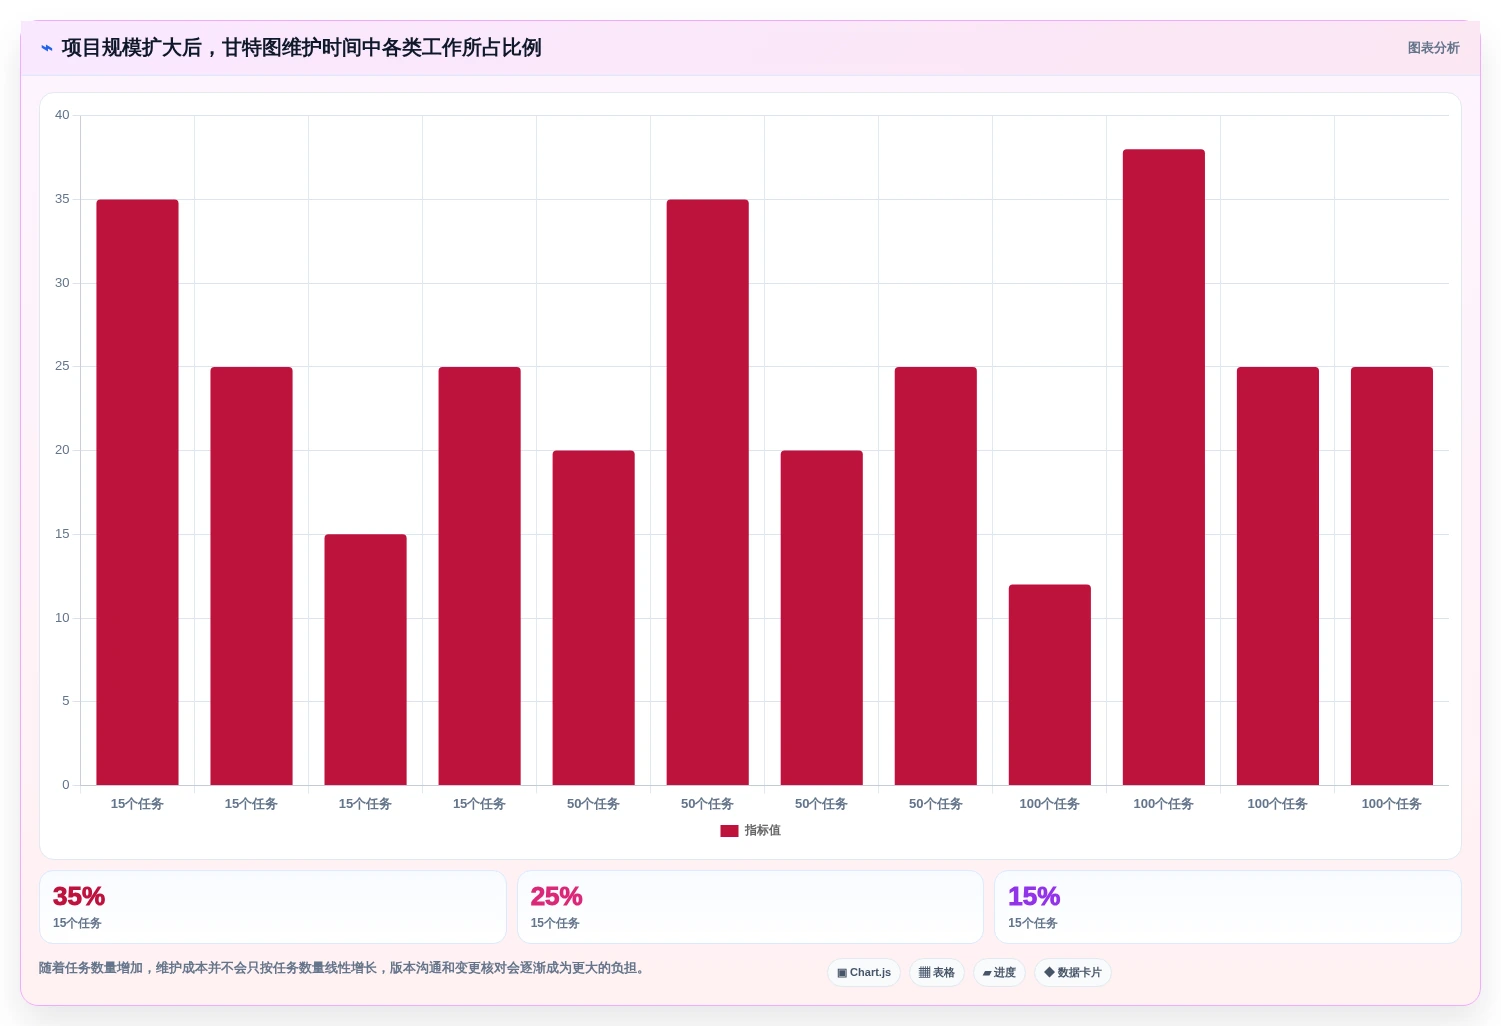Click the title 项目规模扩大后，甘特图维护时间中各类工作所占比例
1501x1026 pixels.
point(301,48)
